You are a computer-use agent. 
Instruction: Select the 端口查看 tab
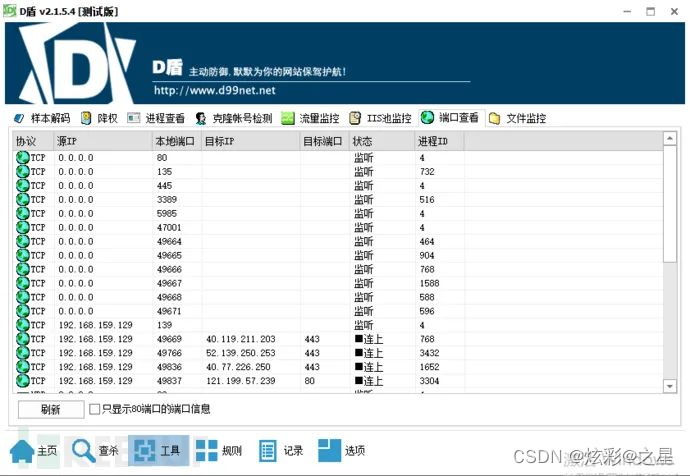(x=450, y=117)
